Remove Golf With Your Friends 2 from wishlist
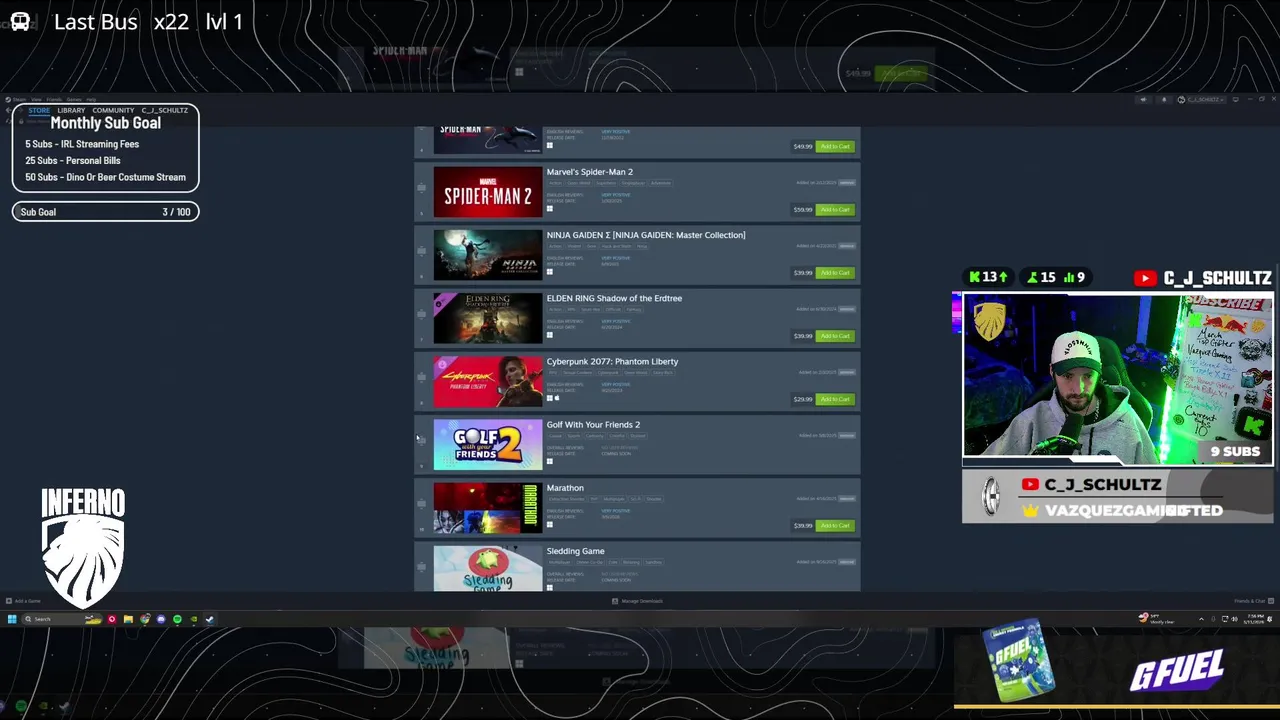The image size is (1280, 720). coord(847,436)
